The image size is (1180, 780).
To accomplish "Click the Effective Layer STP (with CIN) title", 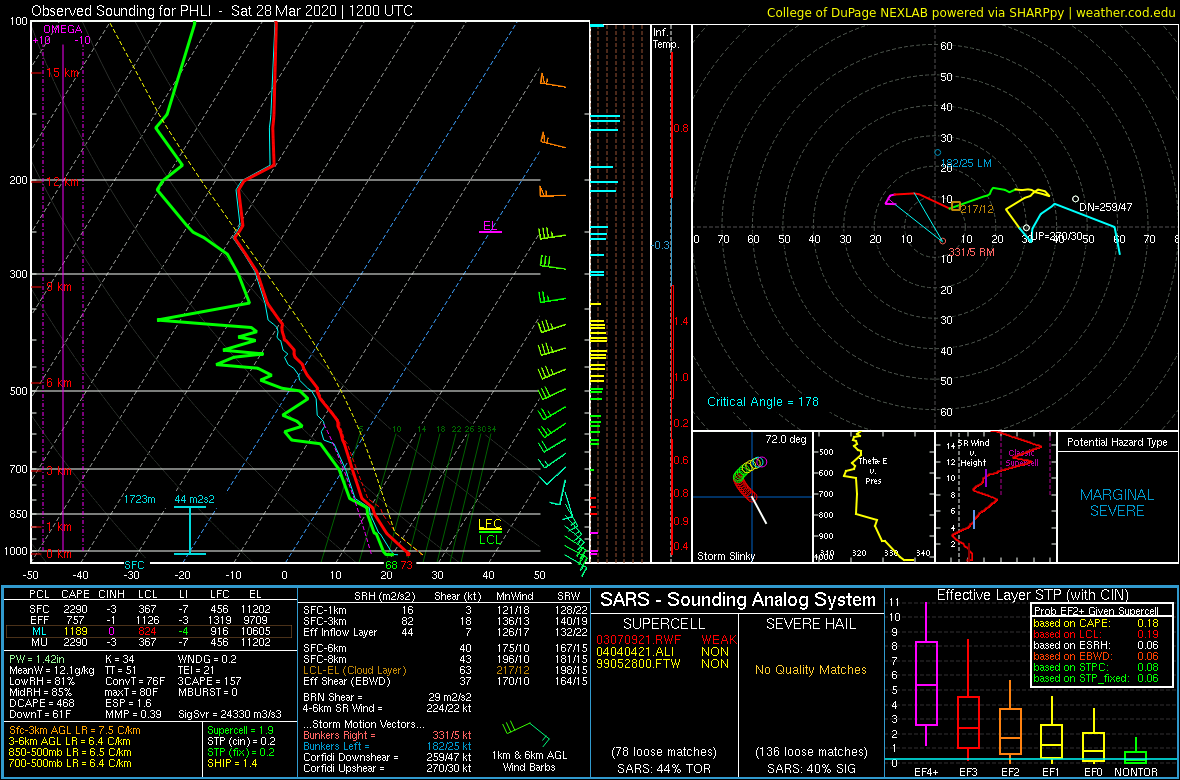I will (x=1032, y=595).
